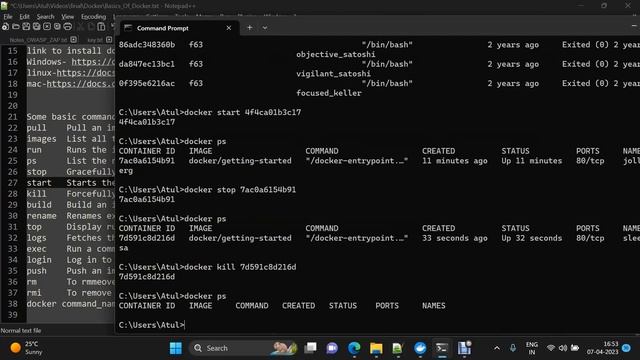Close the Command Prompt tab

pyautogui.click(x=229, y=28)
